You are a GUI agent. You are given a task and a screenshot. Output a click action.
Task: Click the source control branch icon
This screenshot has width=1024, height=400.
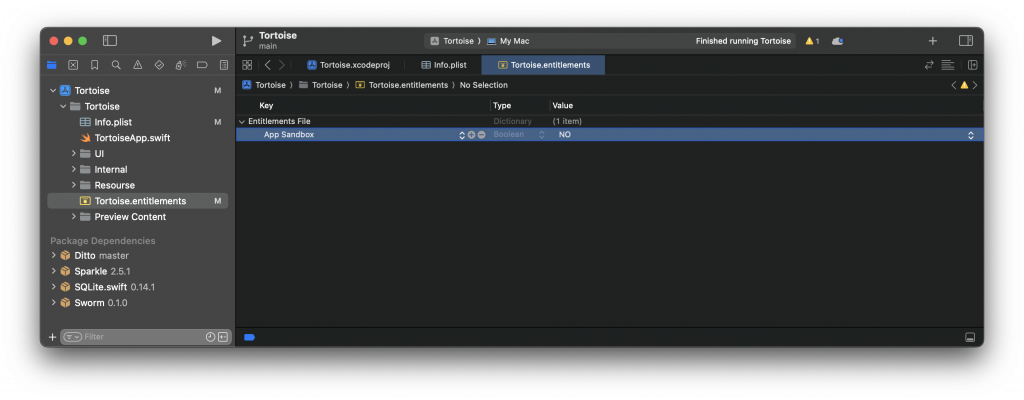[248, 41]
